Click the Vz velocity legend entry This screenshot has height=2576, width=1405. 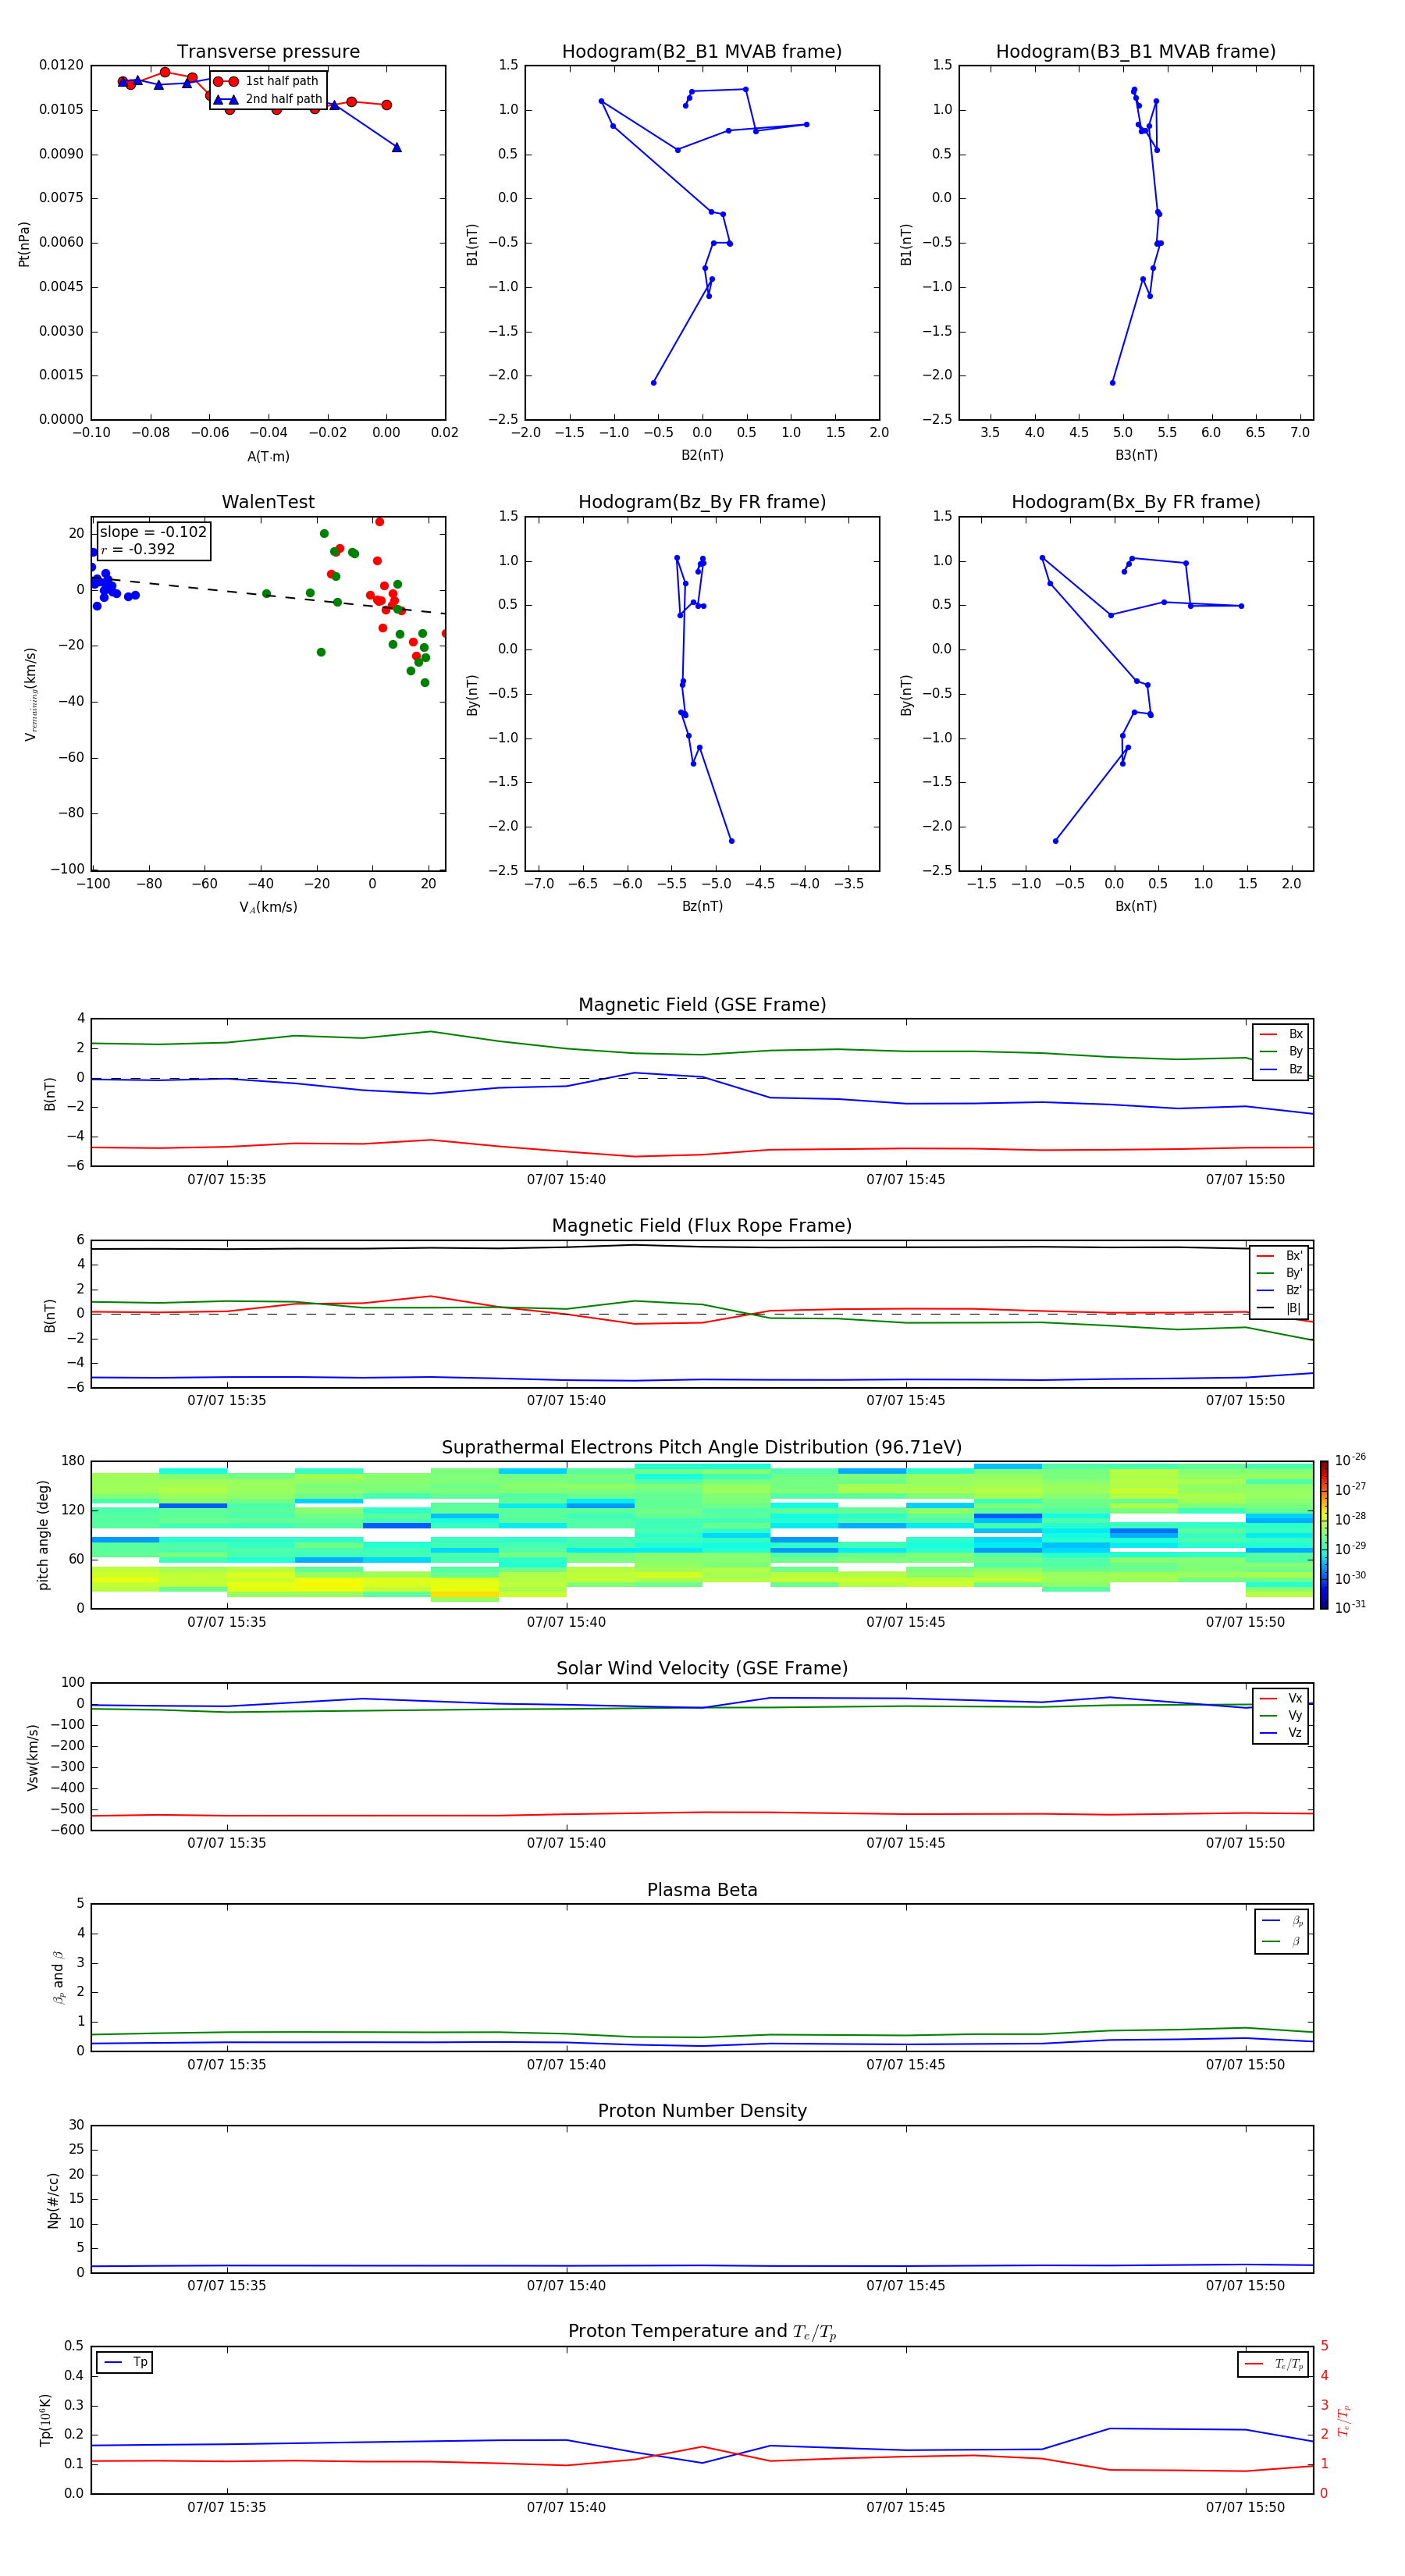tap(1281, 1733)
